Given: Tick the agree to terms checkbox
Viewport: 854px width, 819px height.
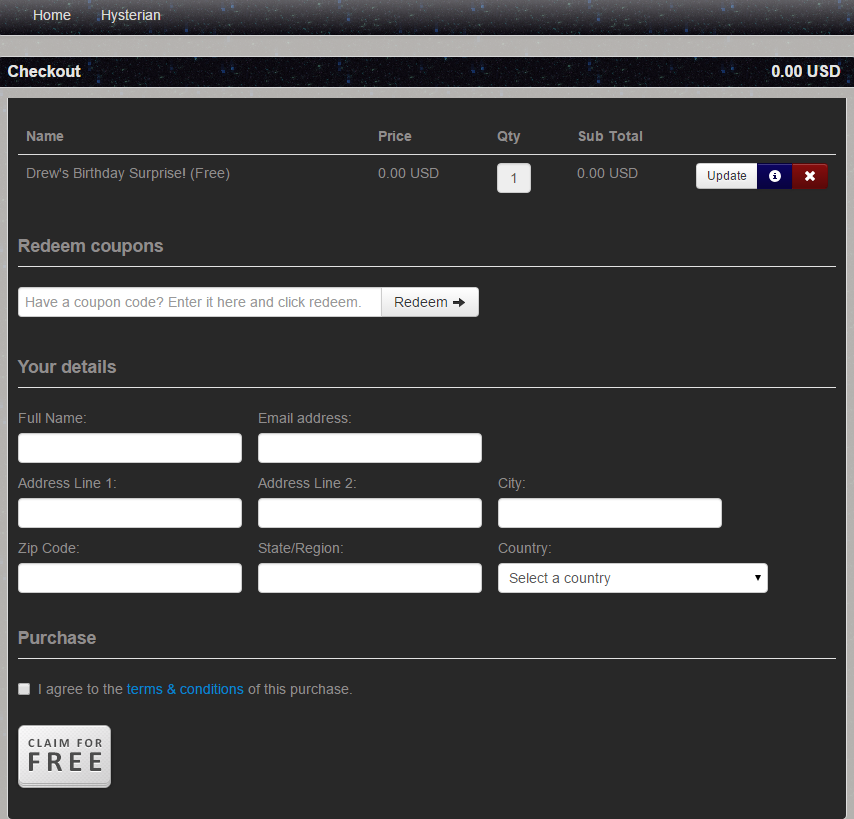Looking at the screenshot, I should (24, 689).
